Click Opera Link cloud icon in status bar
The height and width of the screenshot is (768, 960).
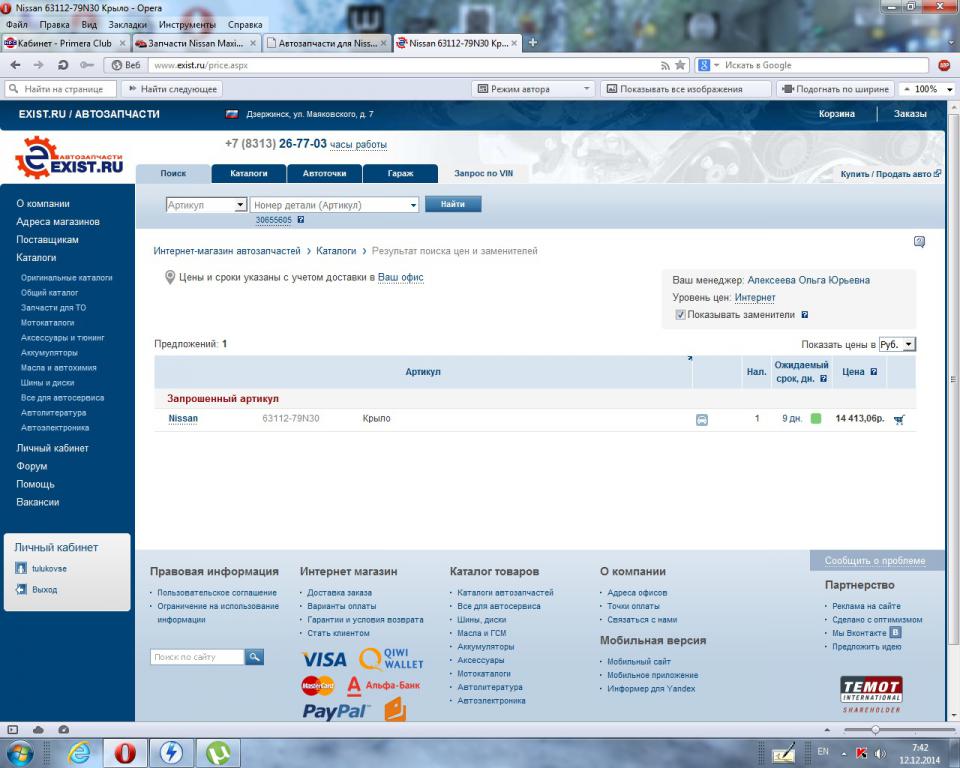pyautogui.click(x=38, y=729)
